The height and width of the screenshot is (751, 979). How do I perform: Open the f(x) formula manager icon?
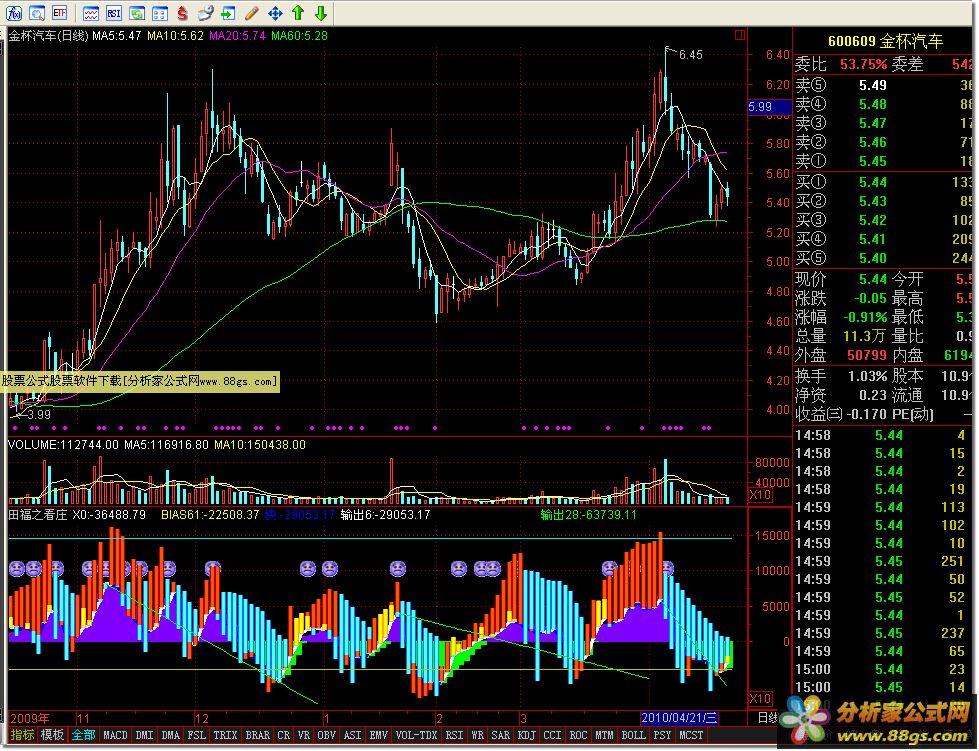pos(14,12)
